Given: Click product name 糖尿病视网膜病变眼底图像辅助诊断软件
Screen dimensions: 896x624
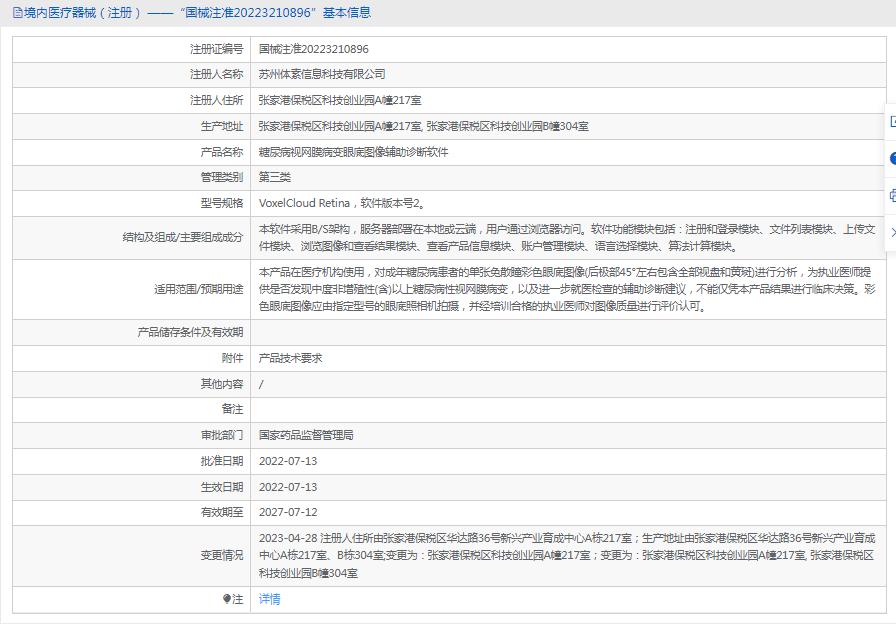Looking at the screenshot, I should (353, 152).
